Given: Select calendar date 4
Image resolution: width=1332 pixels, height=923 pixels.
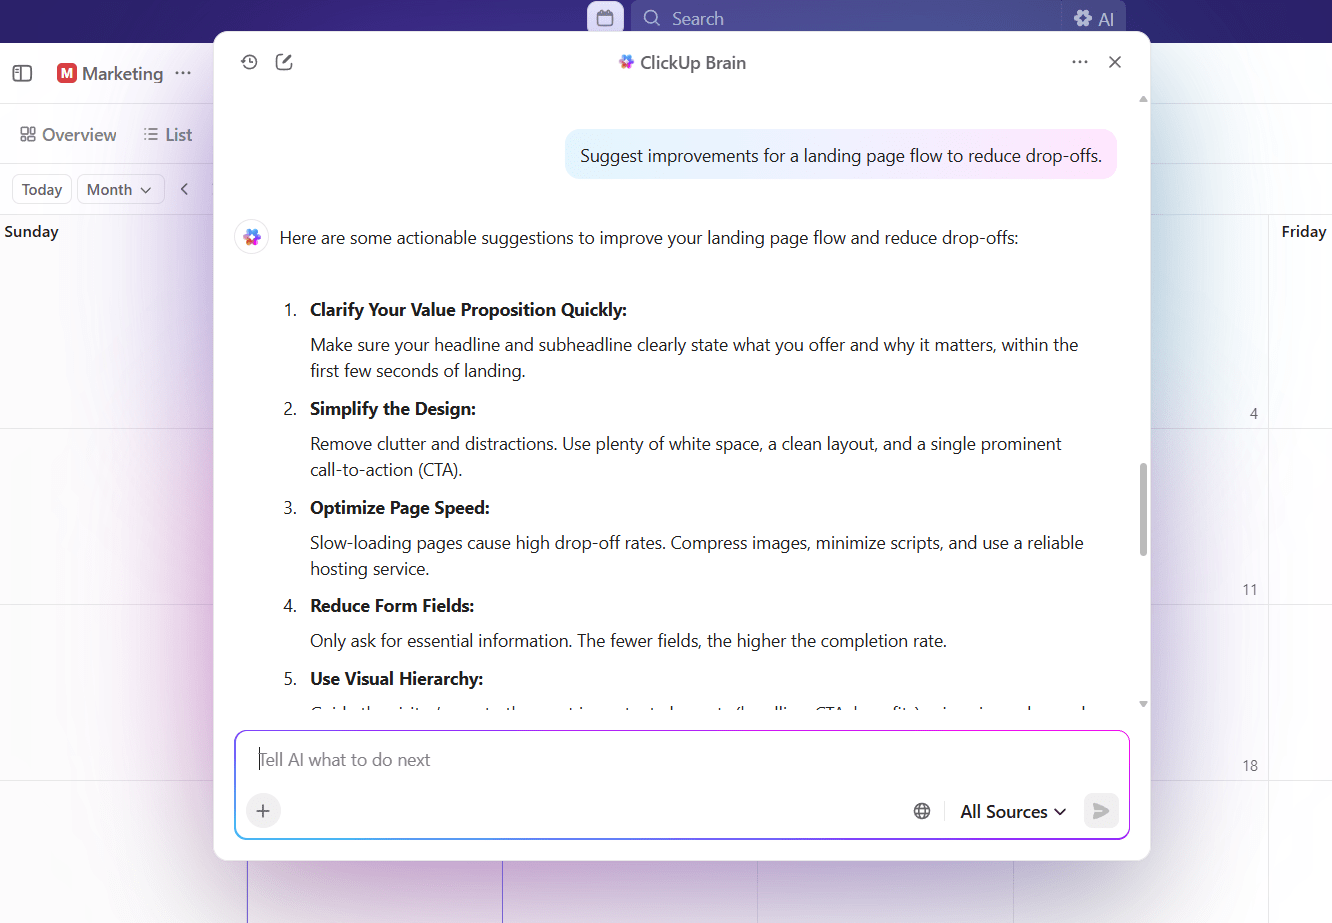Looking at the screenshot, I should 1254,414.
